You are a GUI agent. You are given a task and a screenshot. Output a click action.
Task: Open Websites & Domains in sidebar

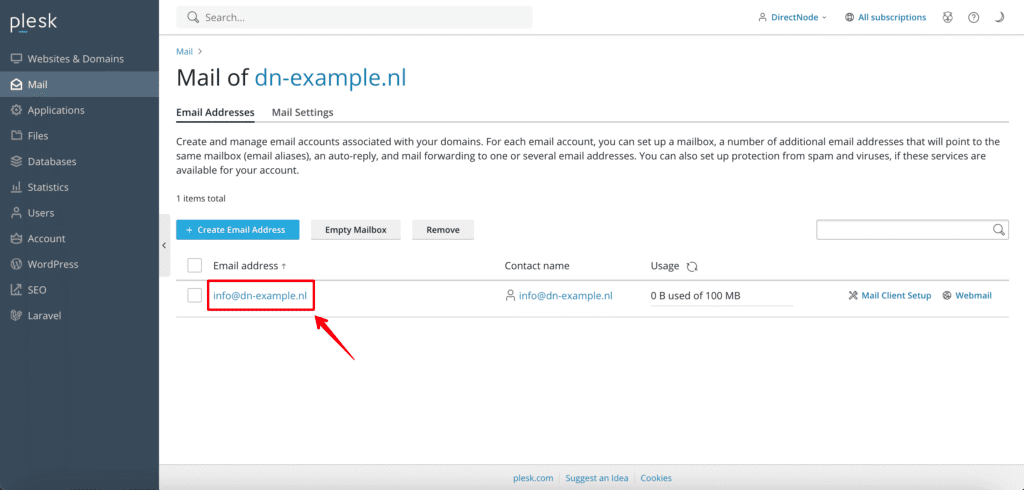click(x=75, y=59)
